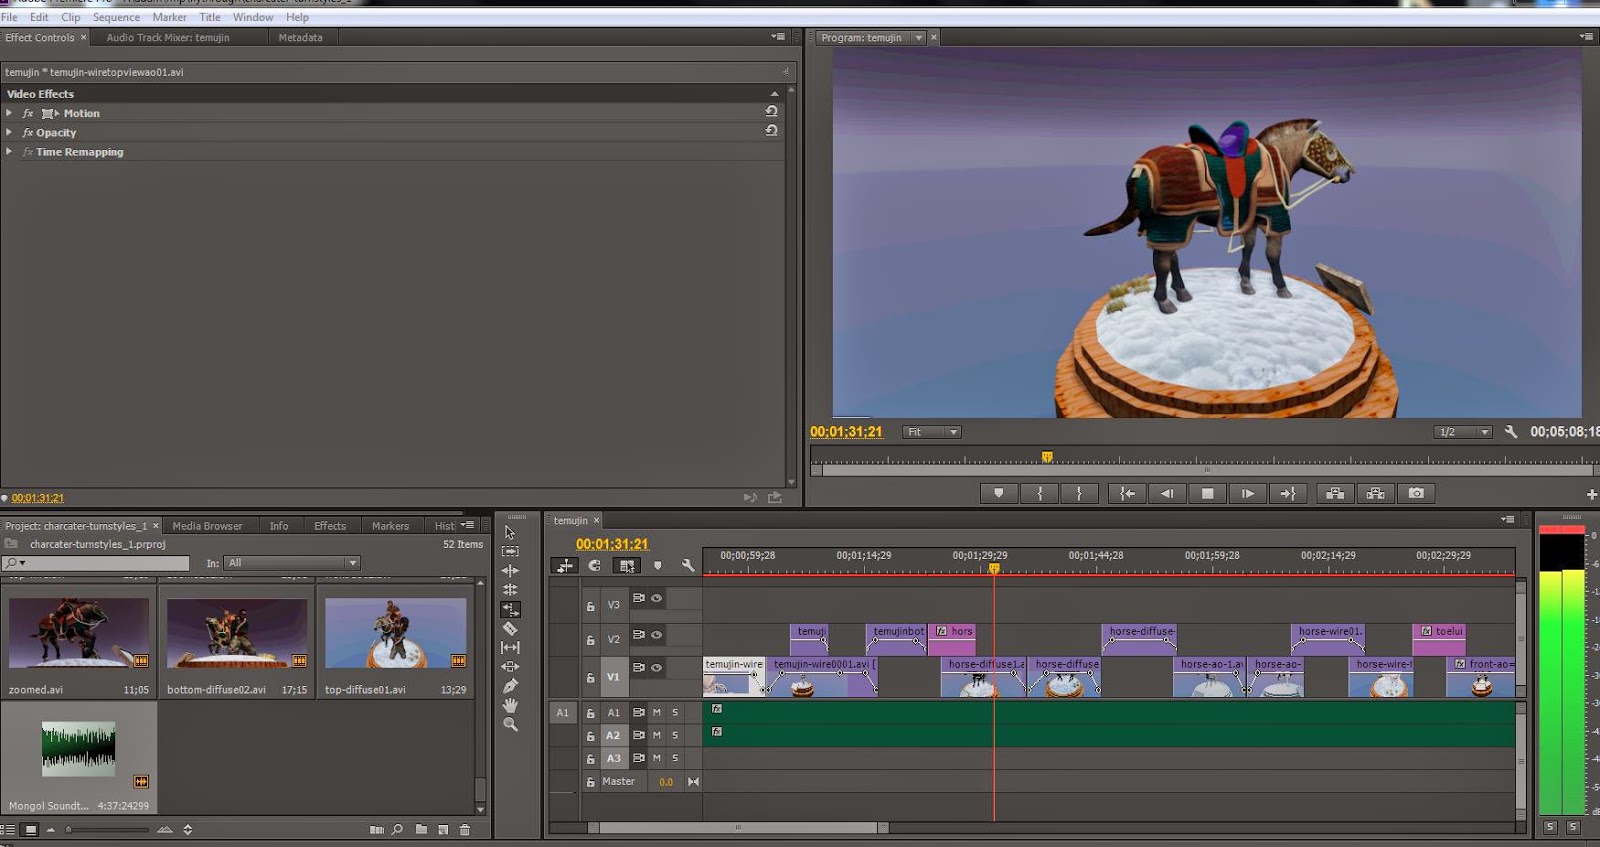
Task: Stop playback in Program monitor
Action: 1207,493
